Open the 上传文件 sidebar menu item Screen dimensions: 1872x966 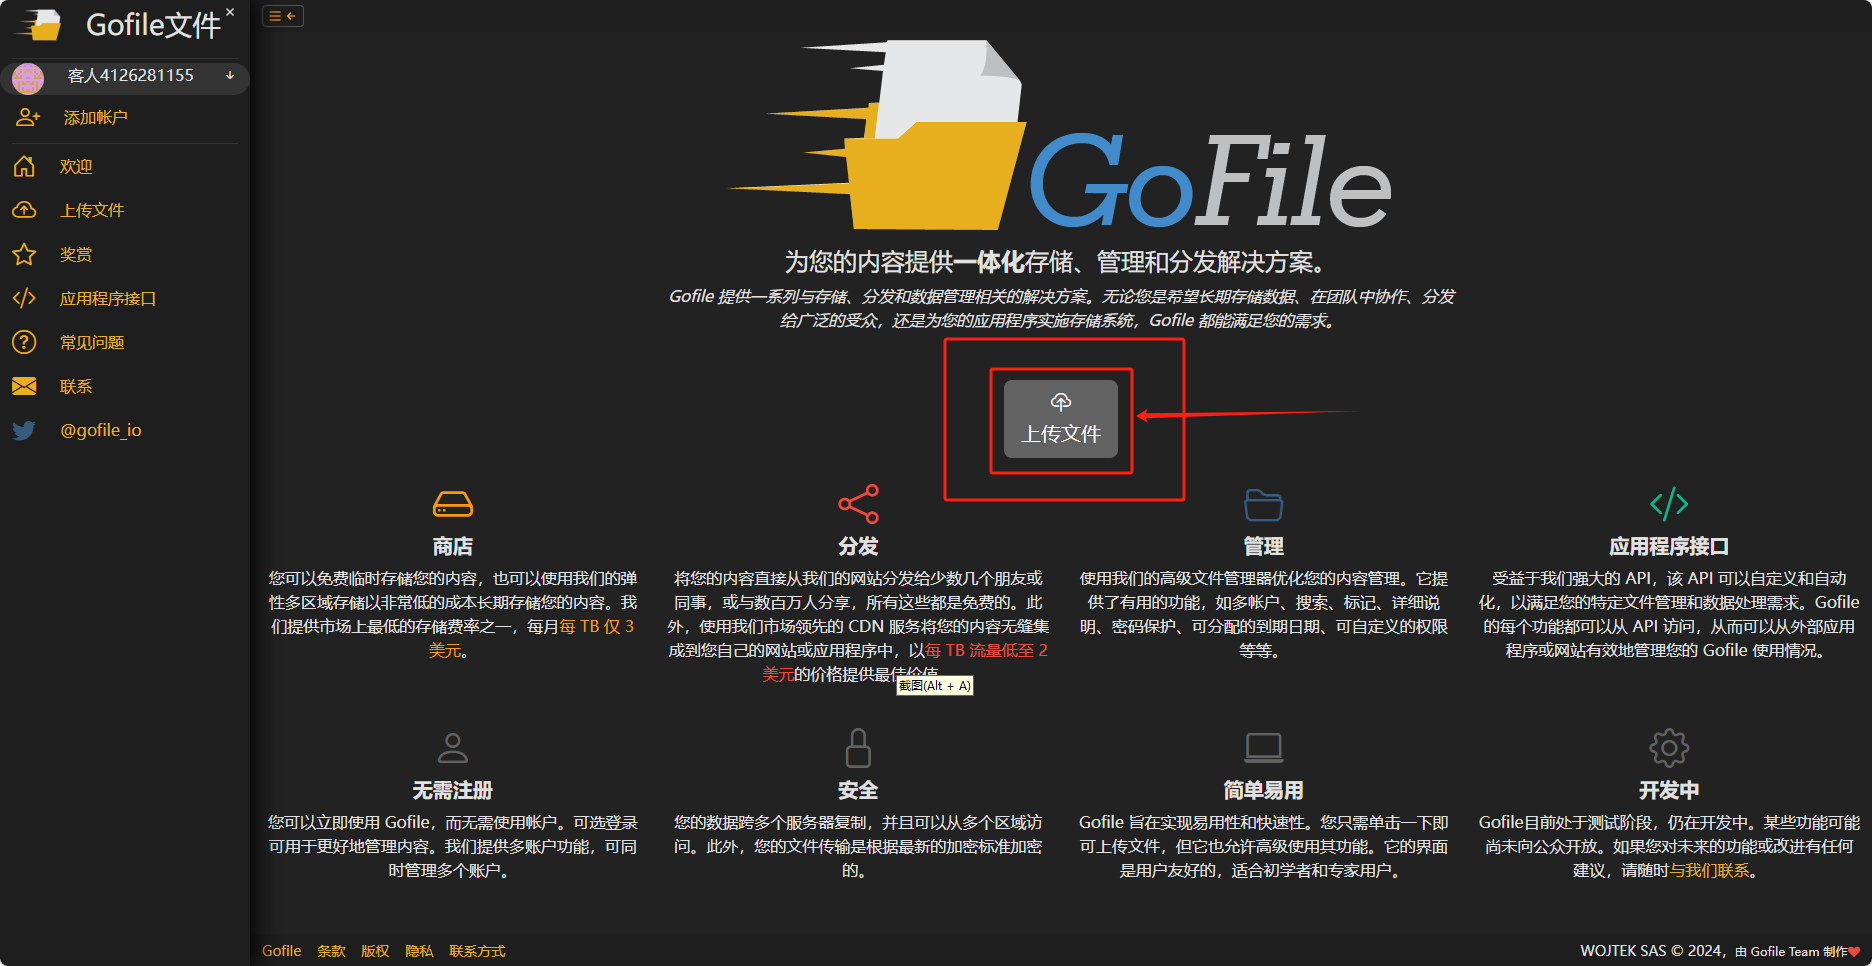[x=92, y=211]
